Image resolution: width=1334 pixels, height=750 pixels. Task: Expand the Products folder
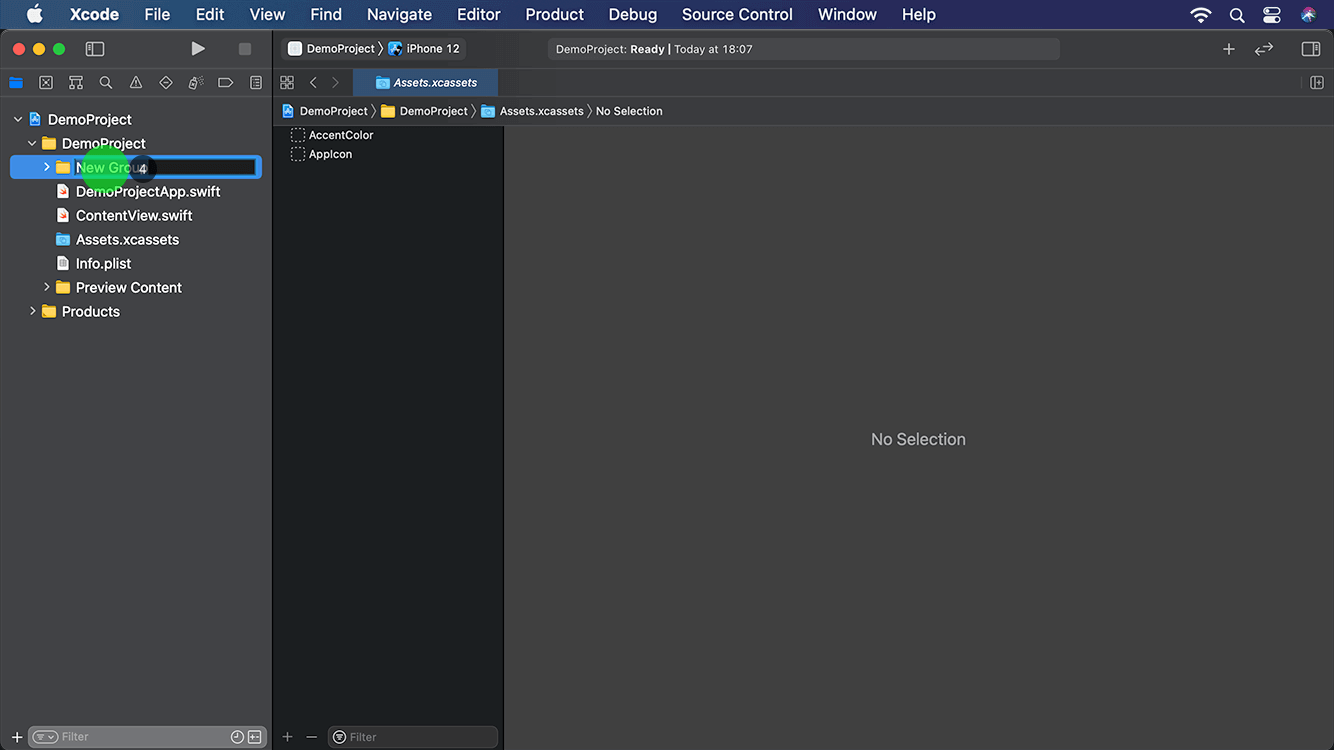[x=32, y=311]
